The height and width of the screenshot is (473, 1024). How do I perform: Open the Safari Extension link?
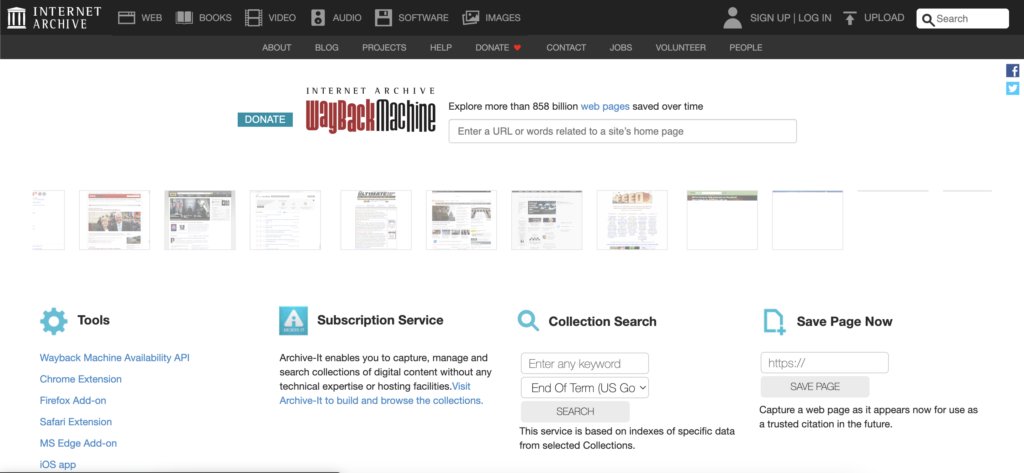click(x=76, y=422)
